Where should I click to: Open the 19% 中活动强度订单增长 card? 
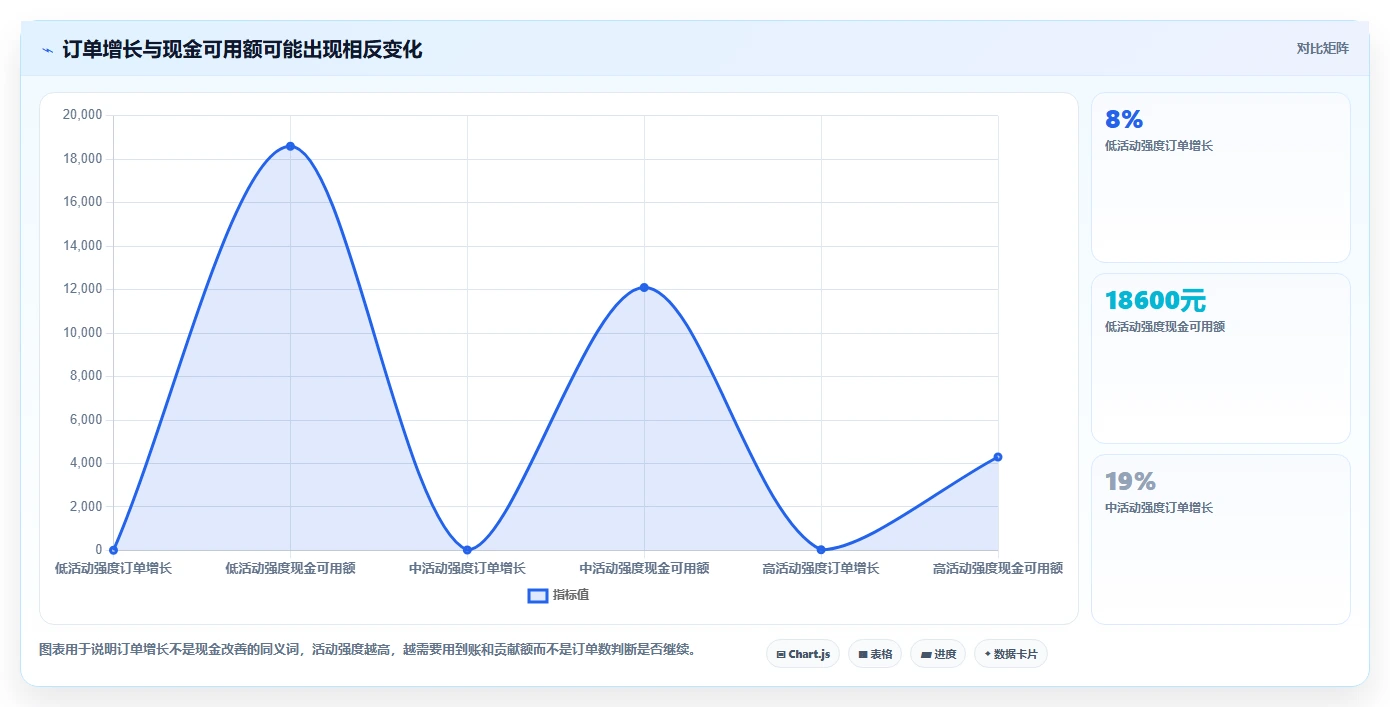click(1221, 540)
